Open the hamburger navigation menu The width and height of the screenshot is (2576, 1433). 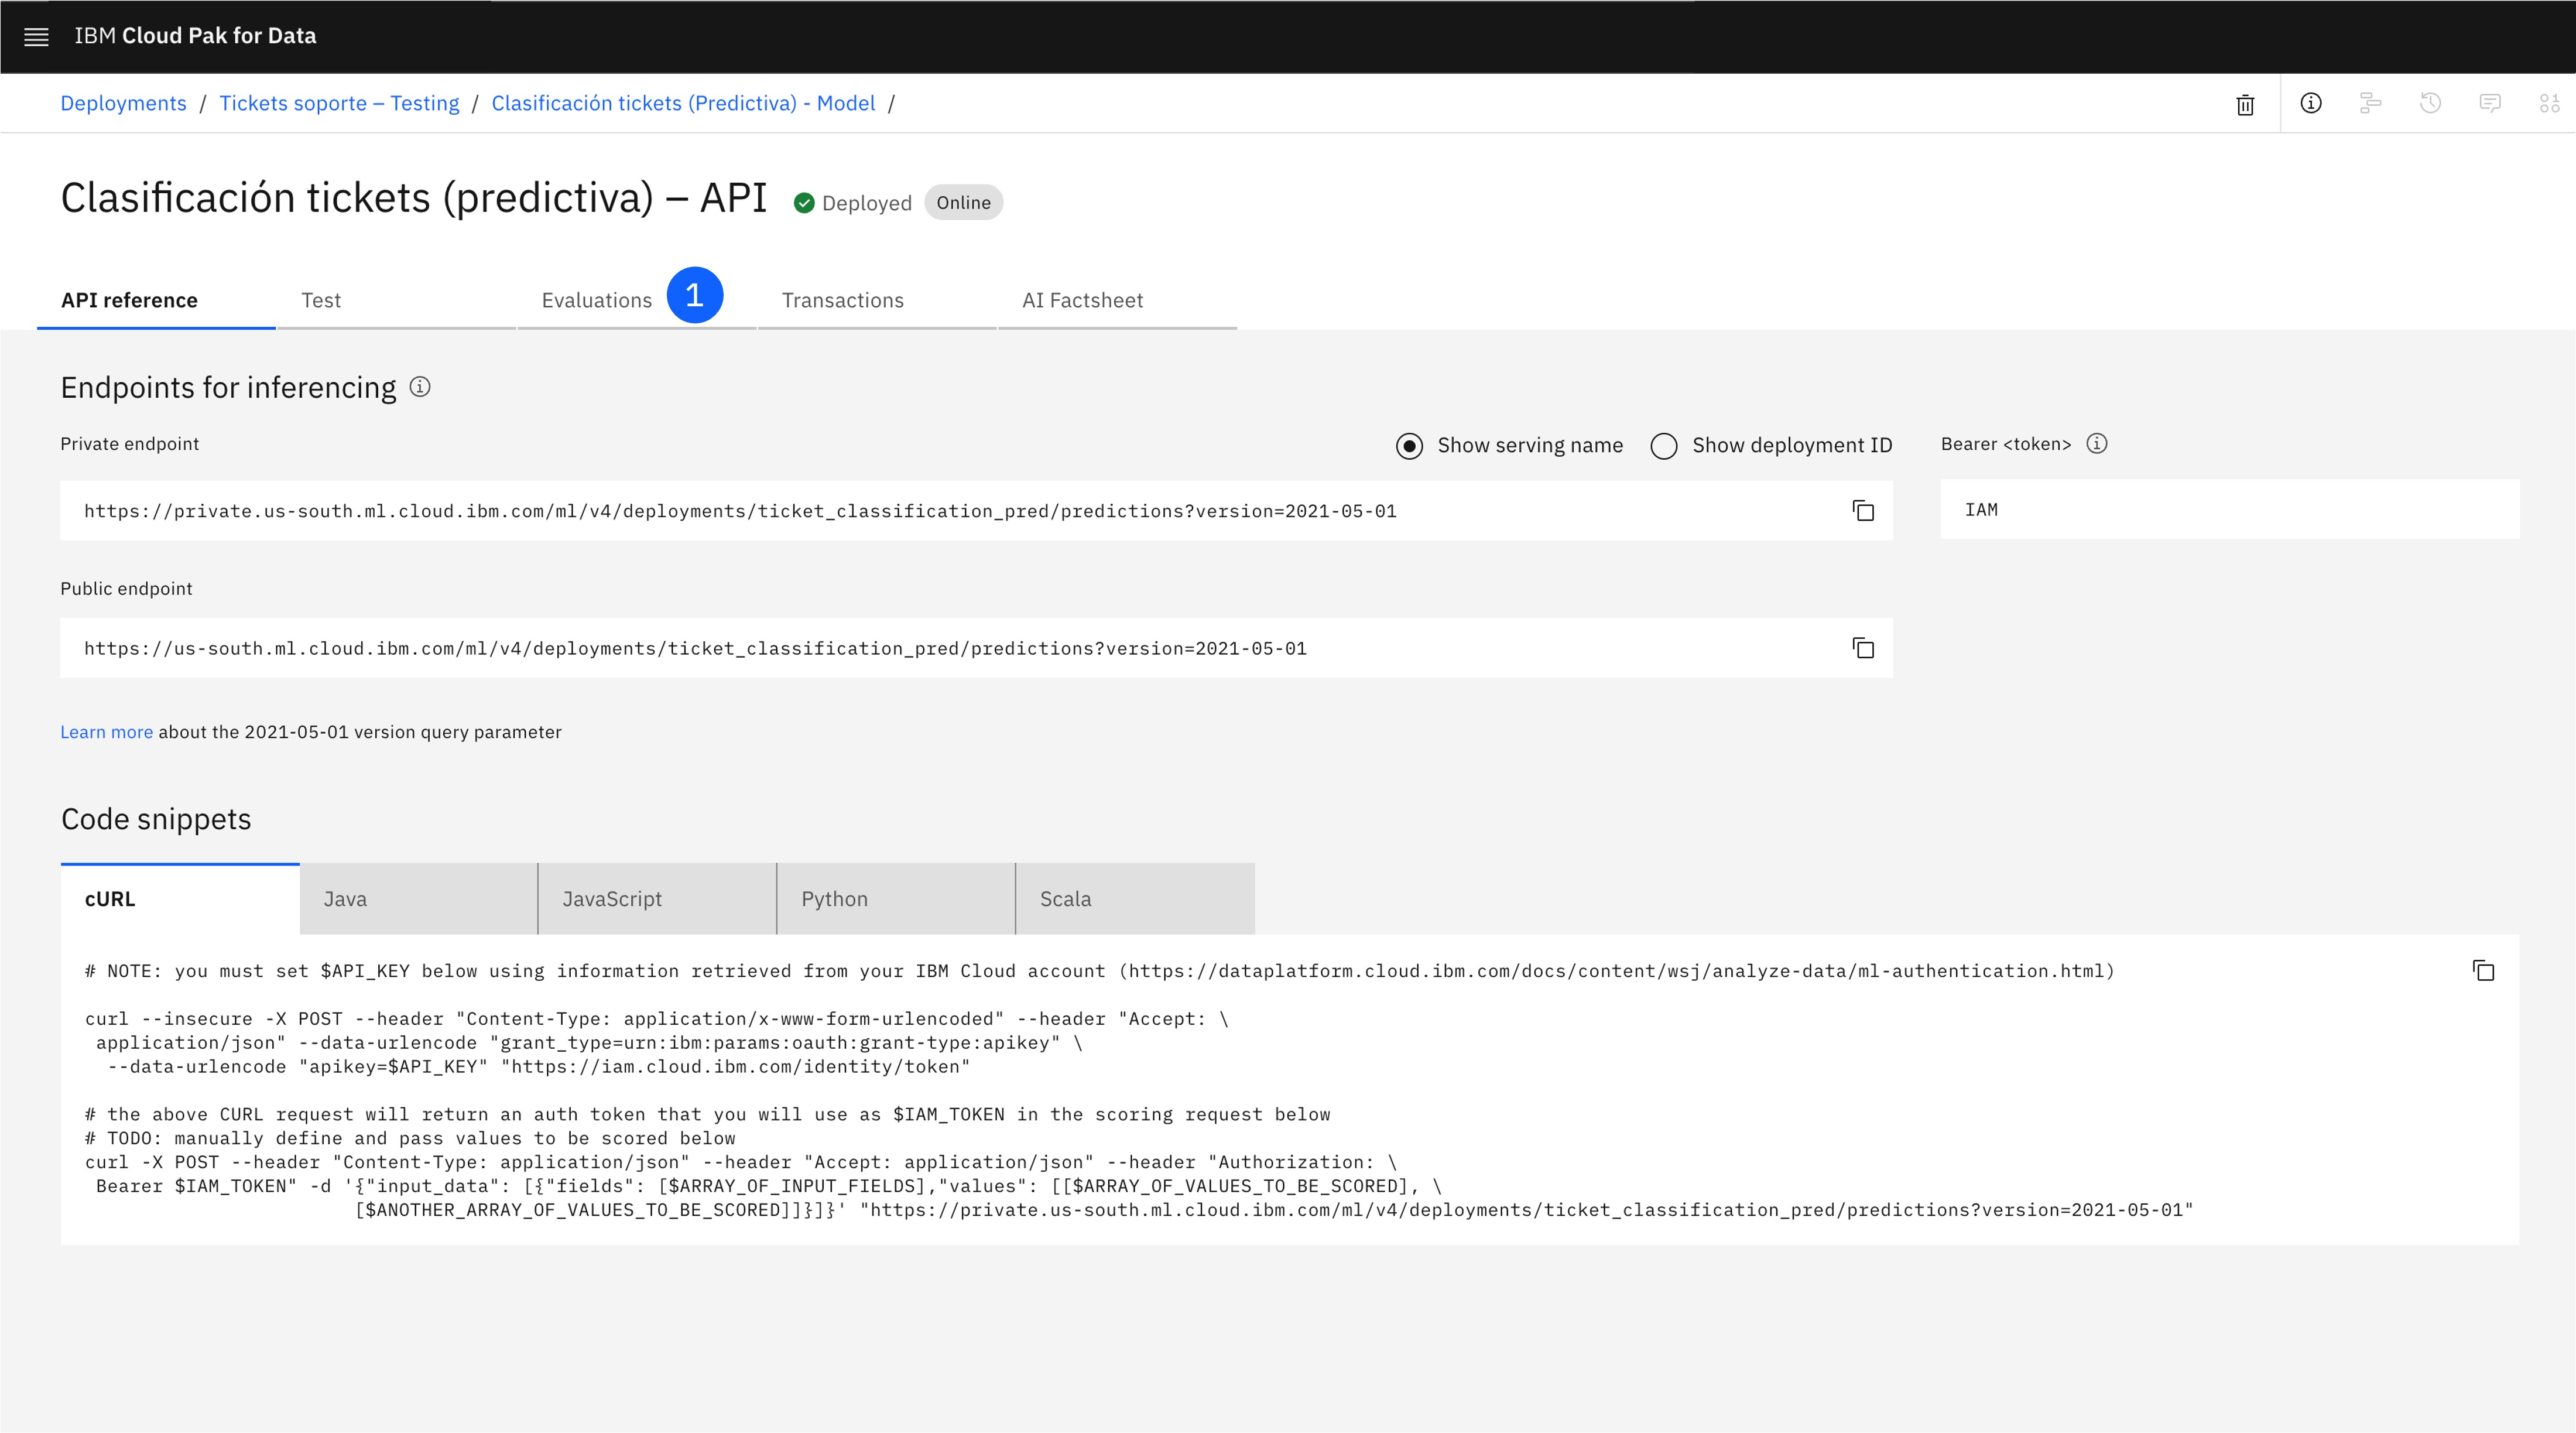tap(36, 37)
